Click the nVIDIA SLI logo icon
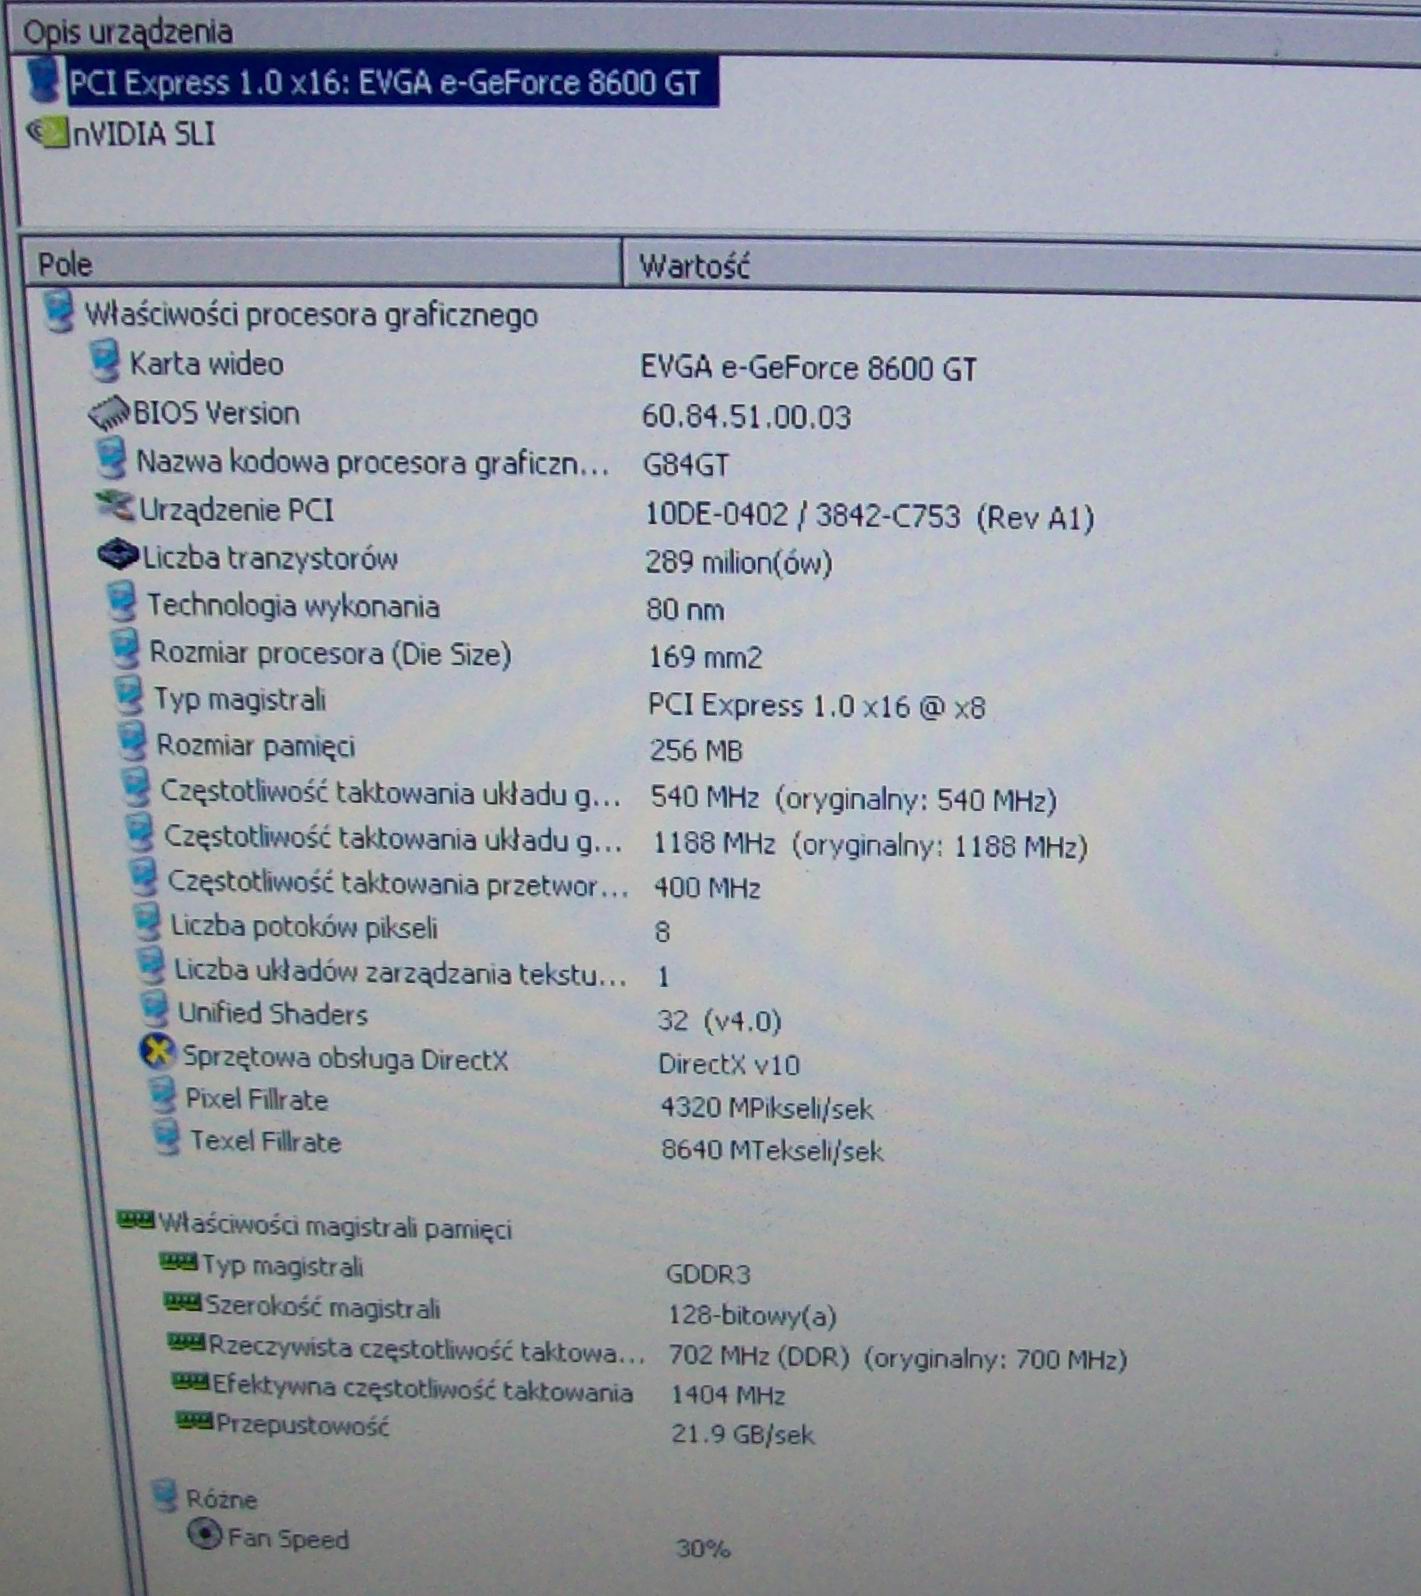The width and height of the screenshot is (1421, 1596). (x=47, y=132)
